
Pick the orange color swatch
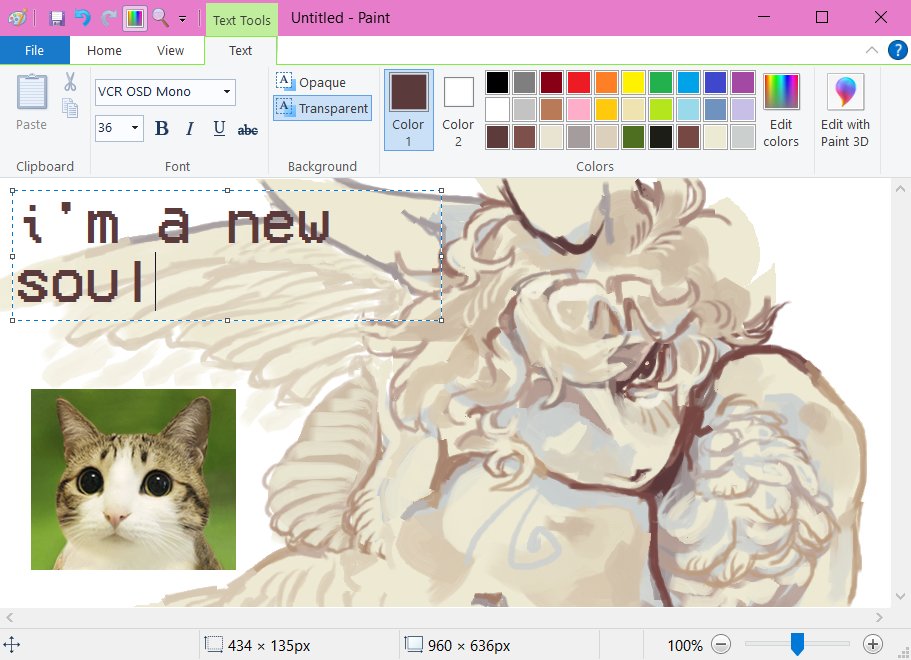click(606, 82)
